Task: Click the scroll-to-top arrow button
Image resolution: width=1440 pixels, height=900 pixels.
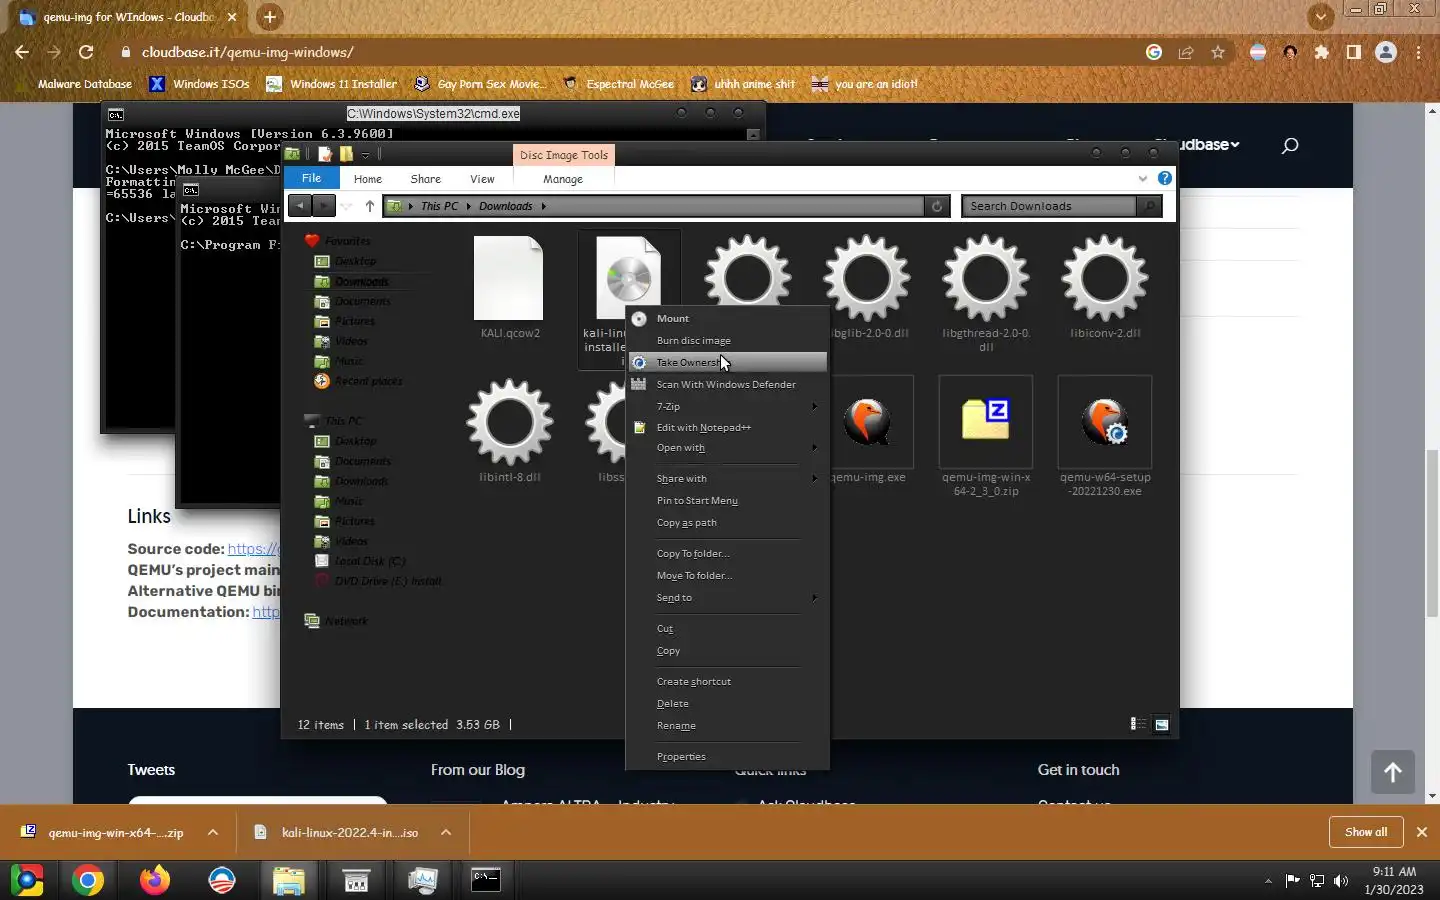Action: click(x=1393, y=772)
